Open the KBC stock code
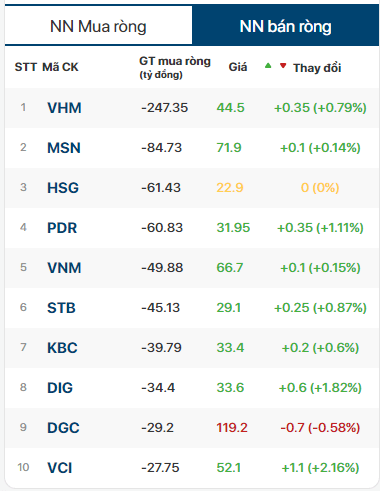This screenshot has height=491, width=380. tap(62, 348)
